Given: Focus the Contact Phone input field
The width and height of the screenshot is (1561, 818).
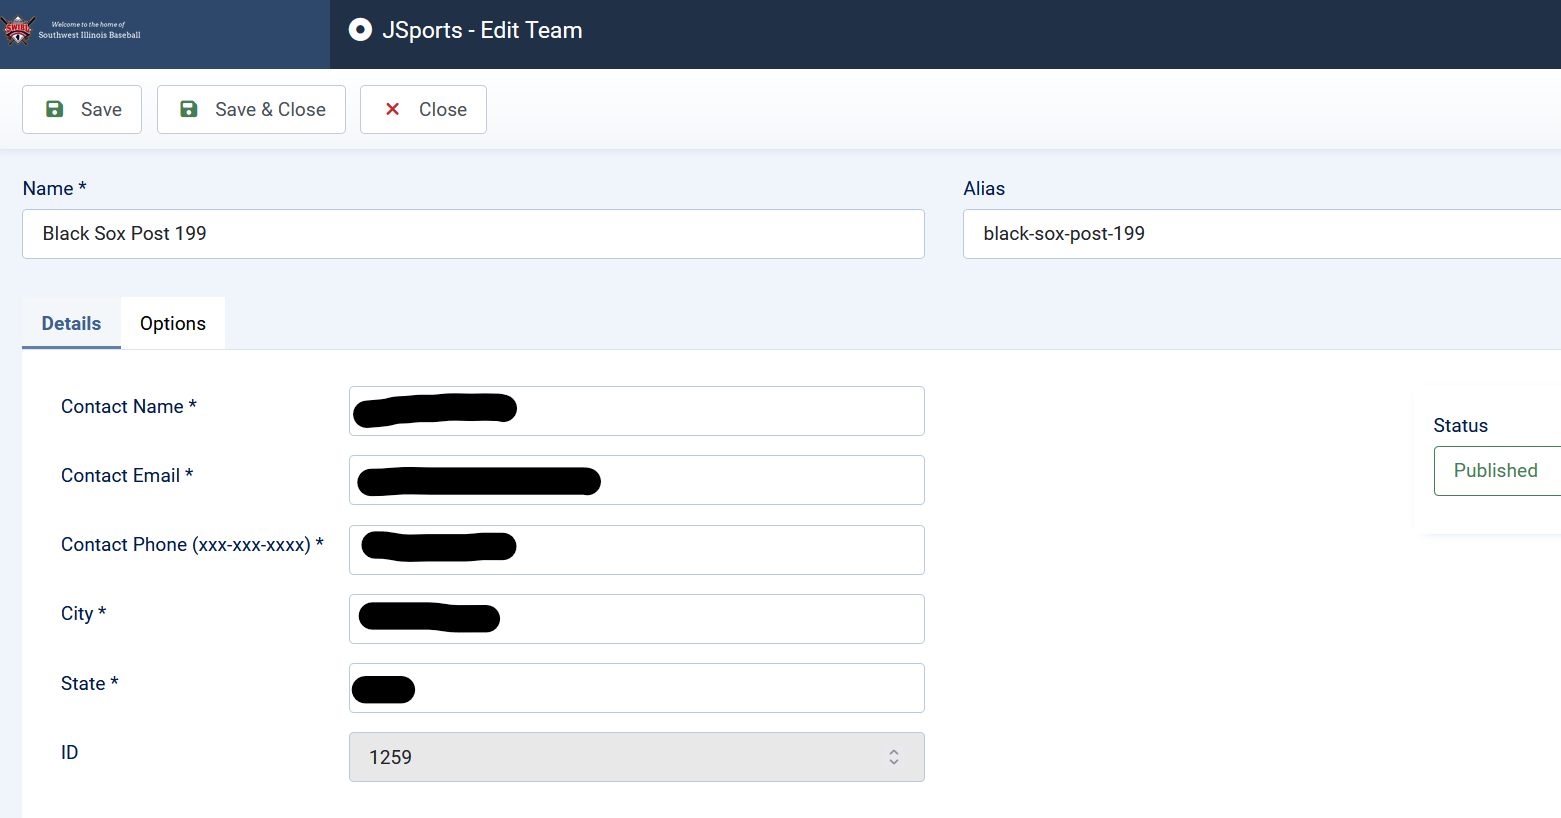Looking at the screenshot, I should pos(637,550).
